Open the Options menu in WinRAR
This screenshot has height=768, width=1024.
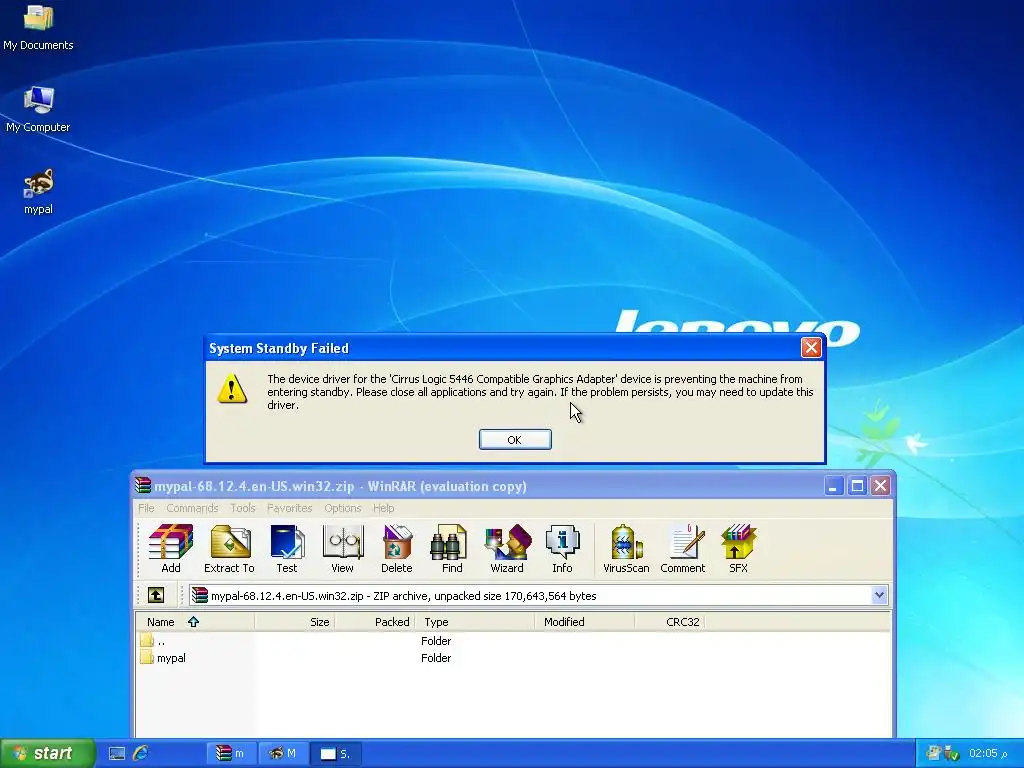(343, 508)
